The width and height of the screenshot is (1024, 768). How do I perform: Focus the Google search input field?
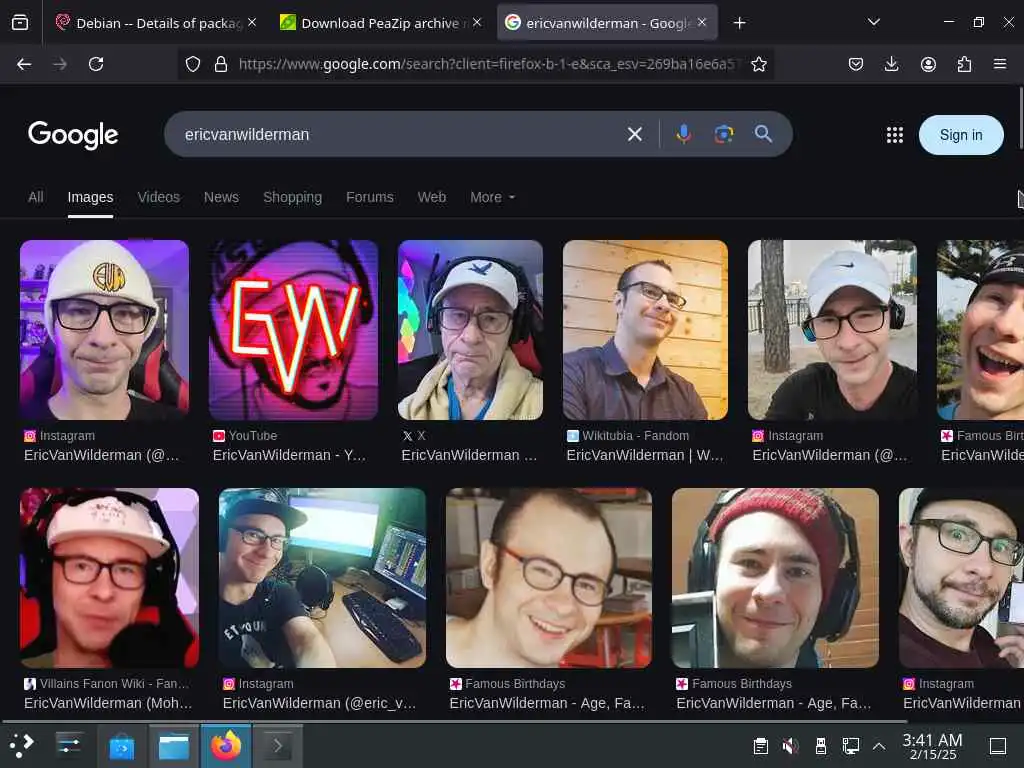click(x=398, y=135)
